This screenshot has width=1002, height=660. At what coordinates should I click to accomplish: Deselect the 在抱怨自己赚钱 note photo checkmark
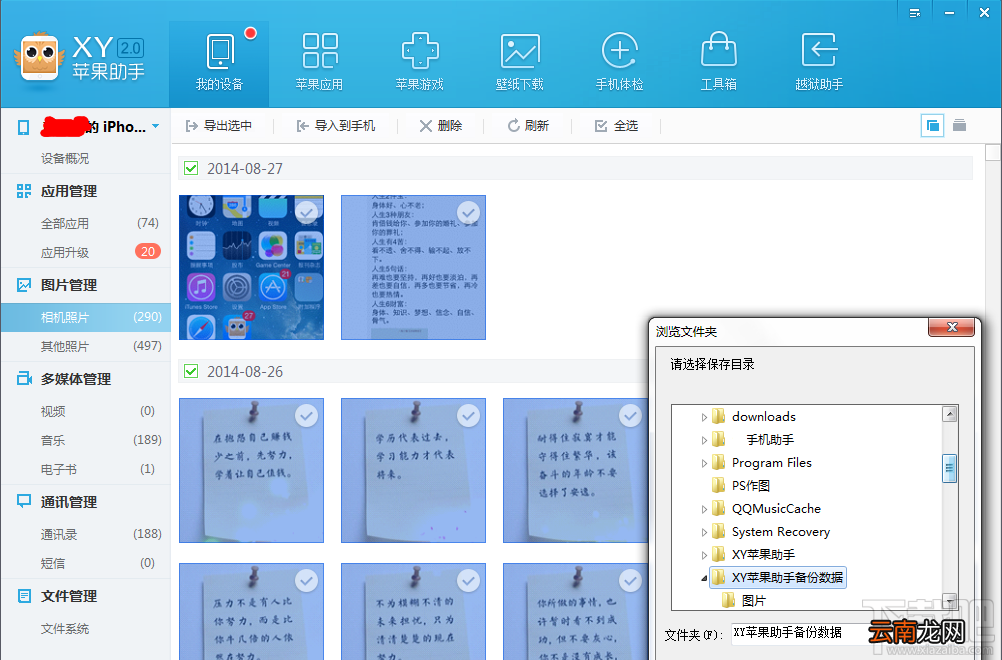pyautogui.click(x=307, y=416)
